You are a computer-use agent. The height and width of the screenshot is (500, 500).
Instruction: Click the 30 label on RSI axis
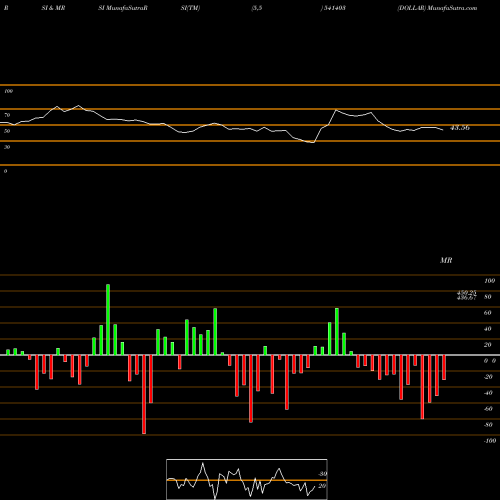7,147
